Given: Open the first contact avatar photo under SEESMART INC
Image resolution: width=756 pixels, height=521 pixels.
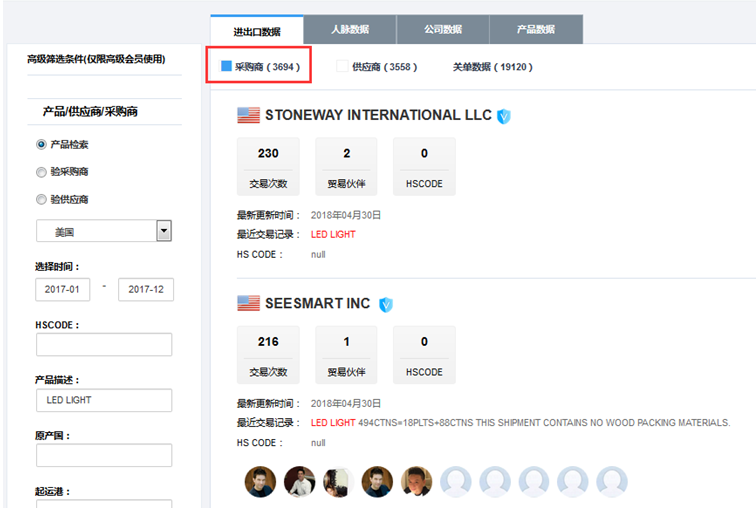Looking at the screenshot, I should (x=260, y=481).
